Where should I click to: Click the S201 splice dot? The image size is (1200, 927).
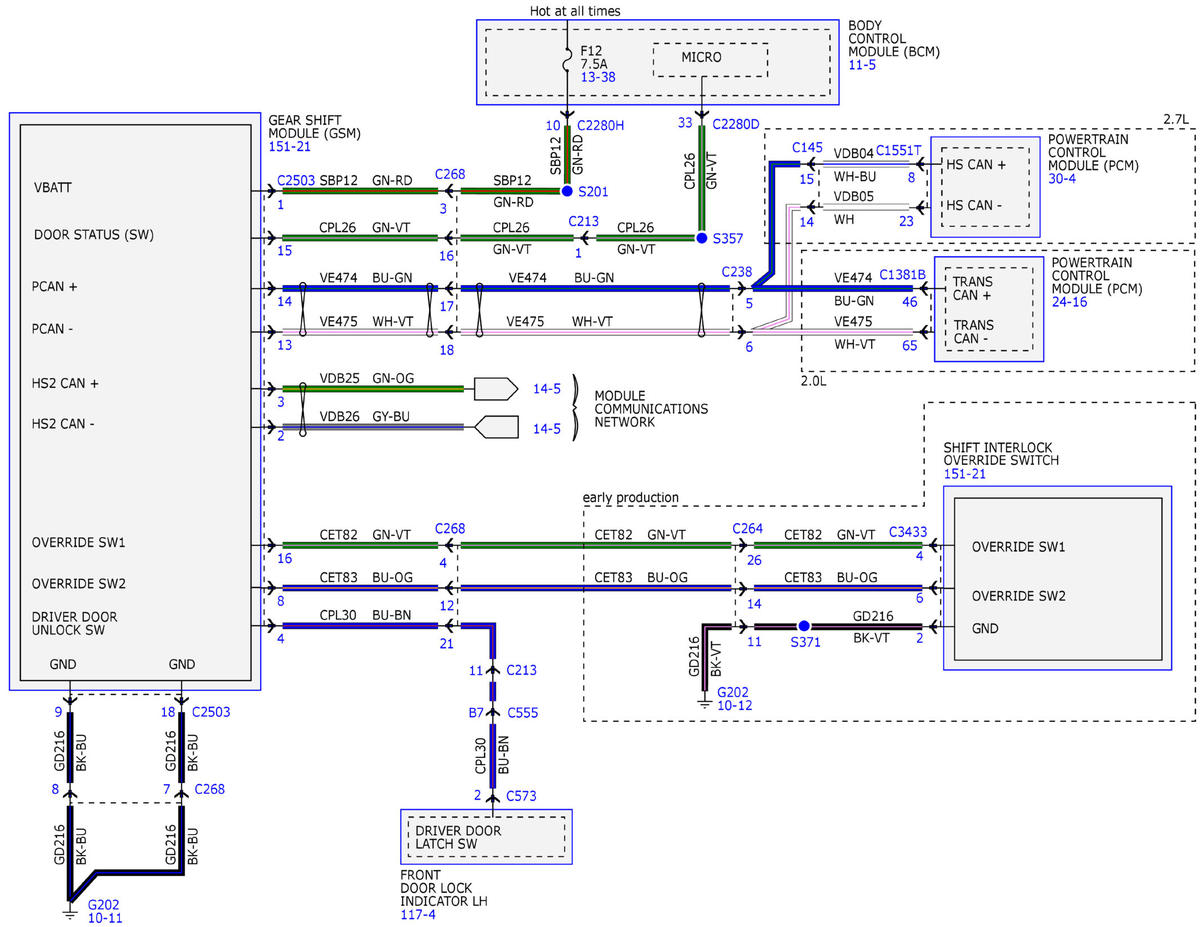567,190
